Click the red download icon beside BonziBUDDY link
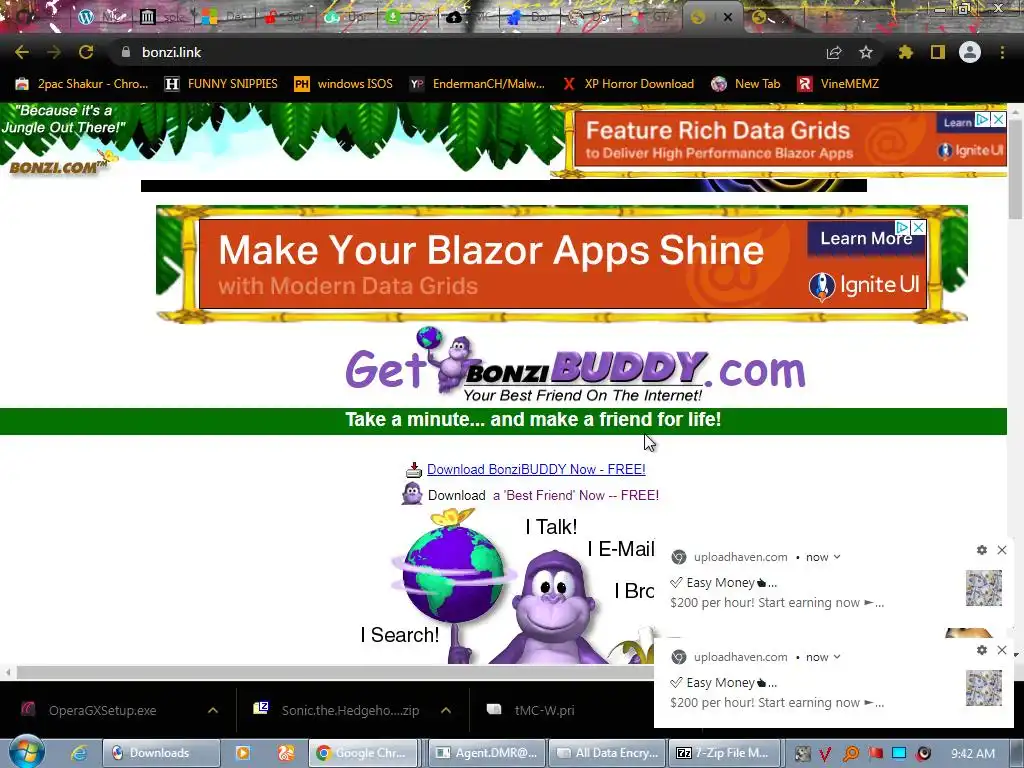This screenshot has width=1024, height=768. (x=413, y=470)
